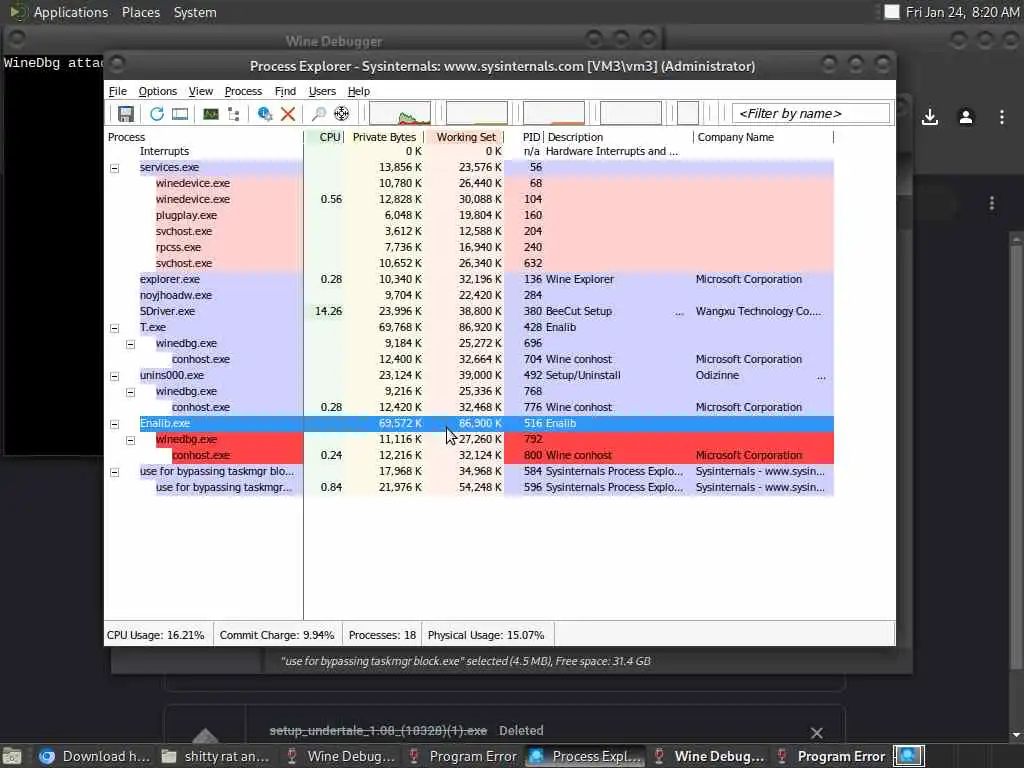Sort by the Description column header
Viewport: 1024px width, 768px height.
click(x=618, y=137)
